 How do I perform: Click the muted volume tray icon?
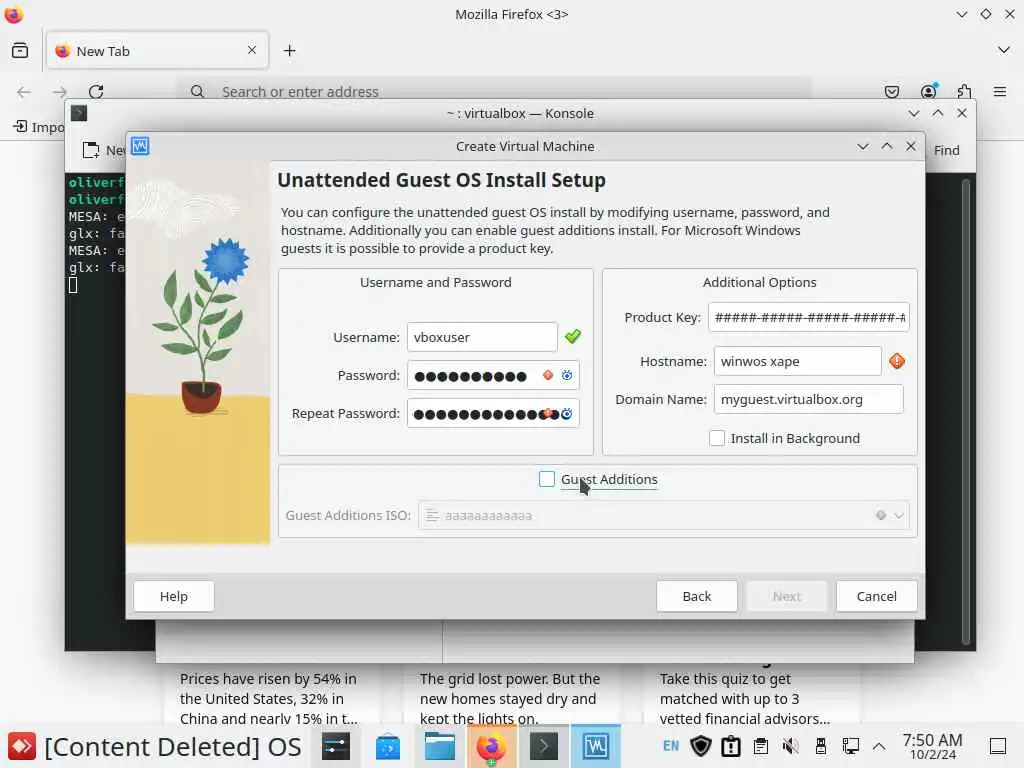(x=791, y=746)
